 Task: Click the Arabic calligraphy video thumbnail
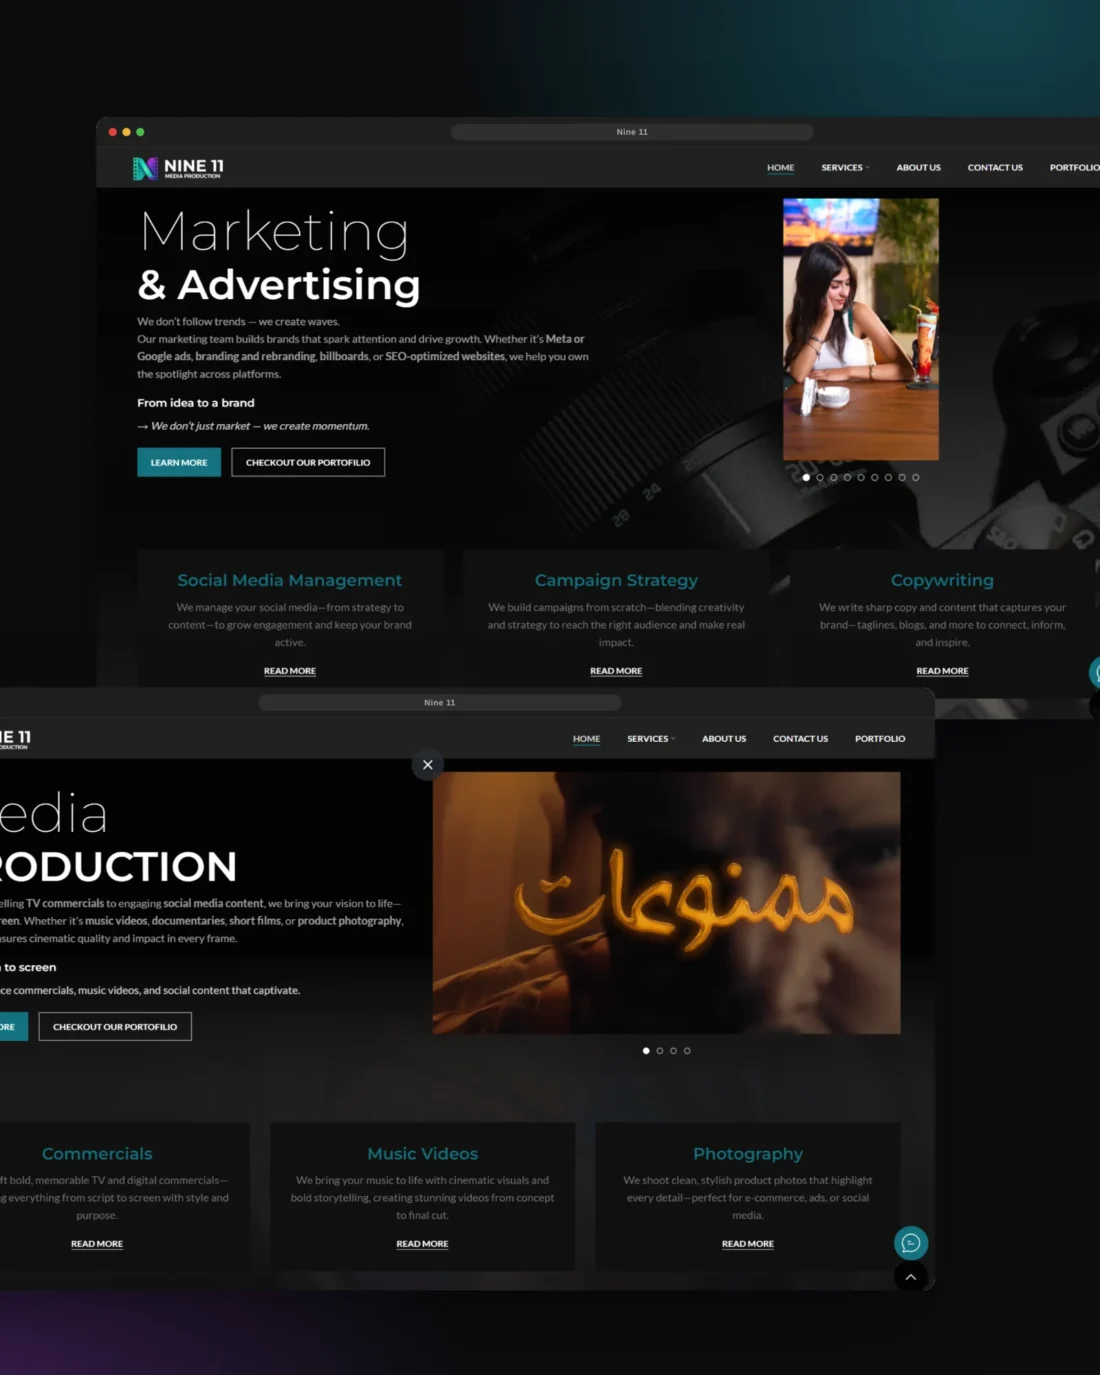666,903
